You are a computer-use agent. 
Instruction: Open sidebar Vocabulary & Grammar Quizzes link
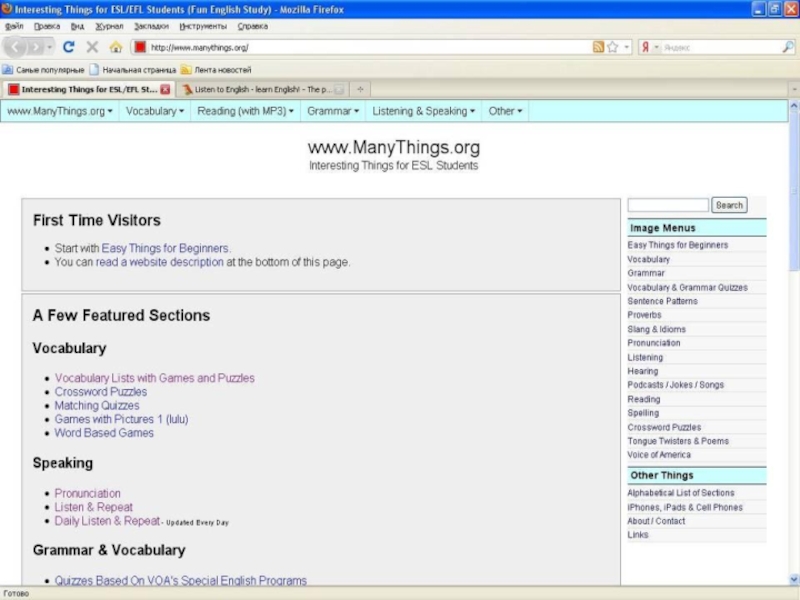(x=687, y=288)
